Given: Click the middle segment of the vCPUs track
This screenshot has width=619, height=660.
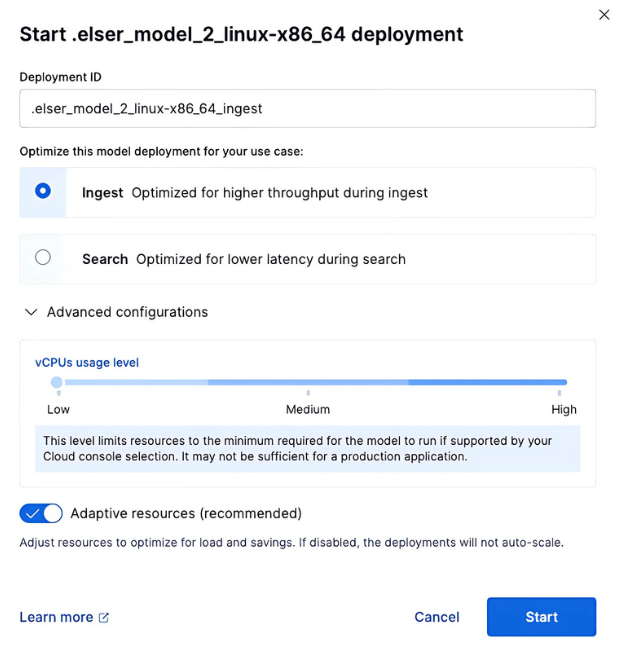Looking at the screenshot, I should (308, 382).
